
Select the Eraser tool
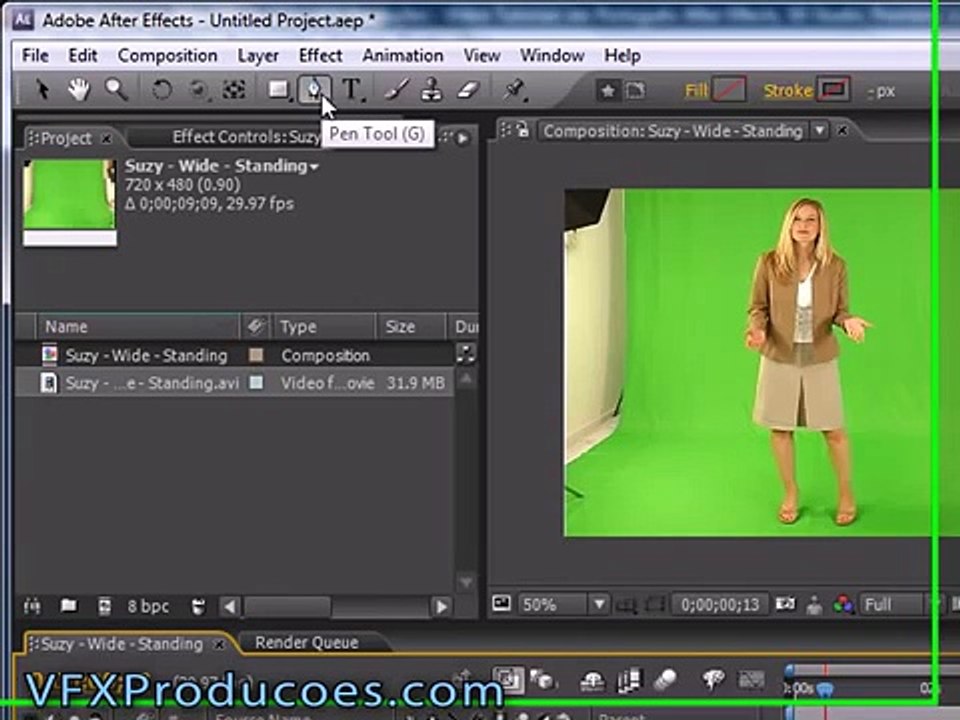coord(468,90)
